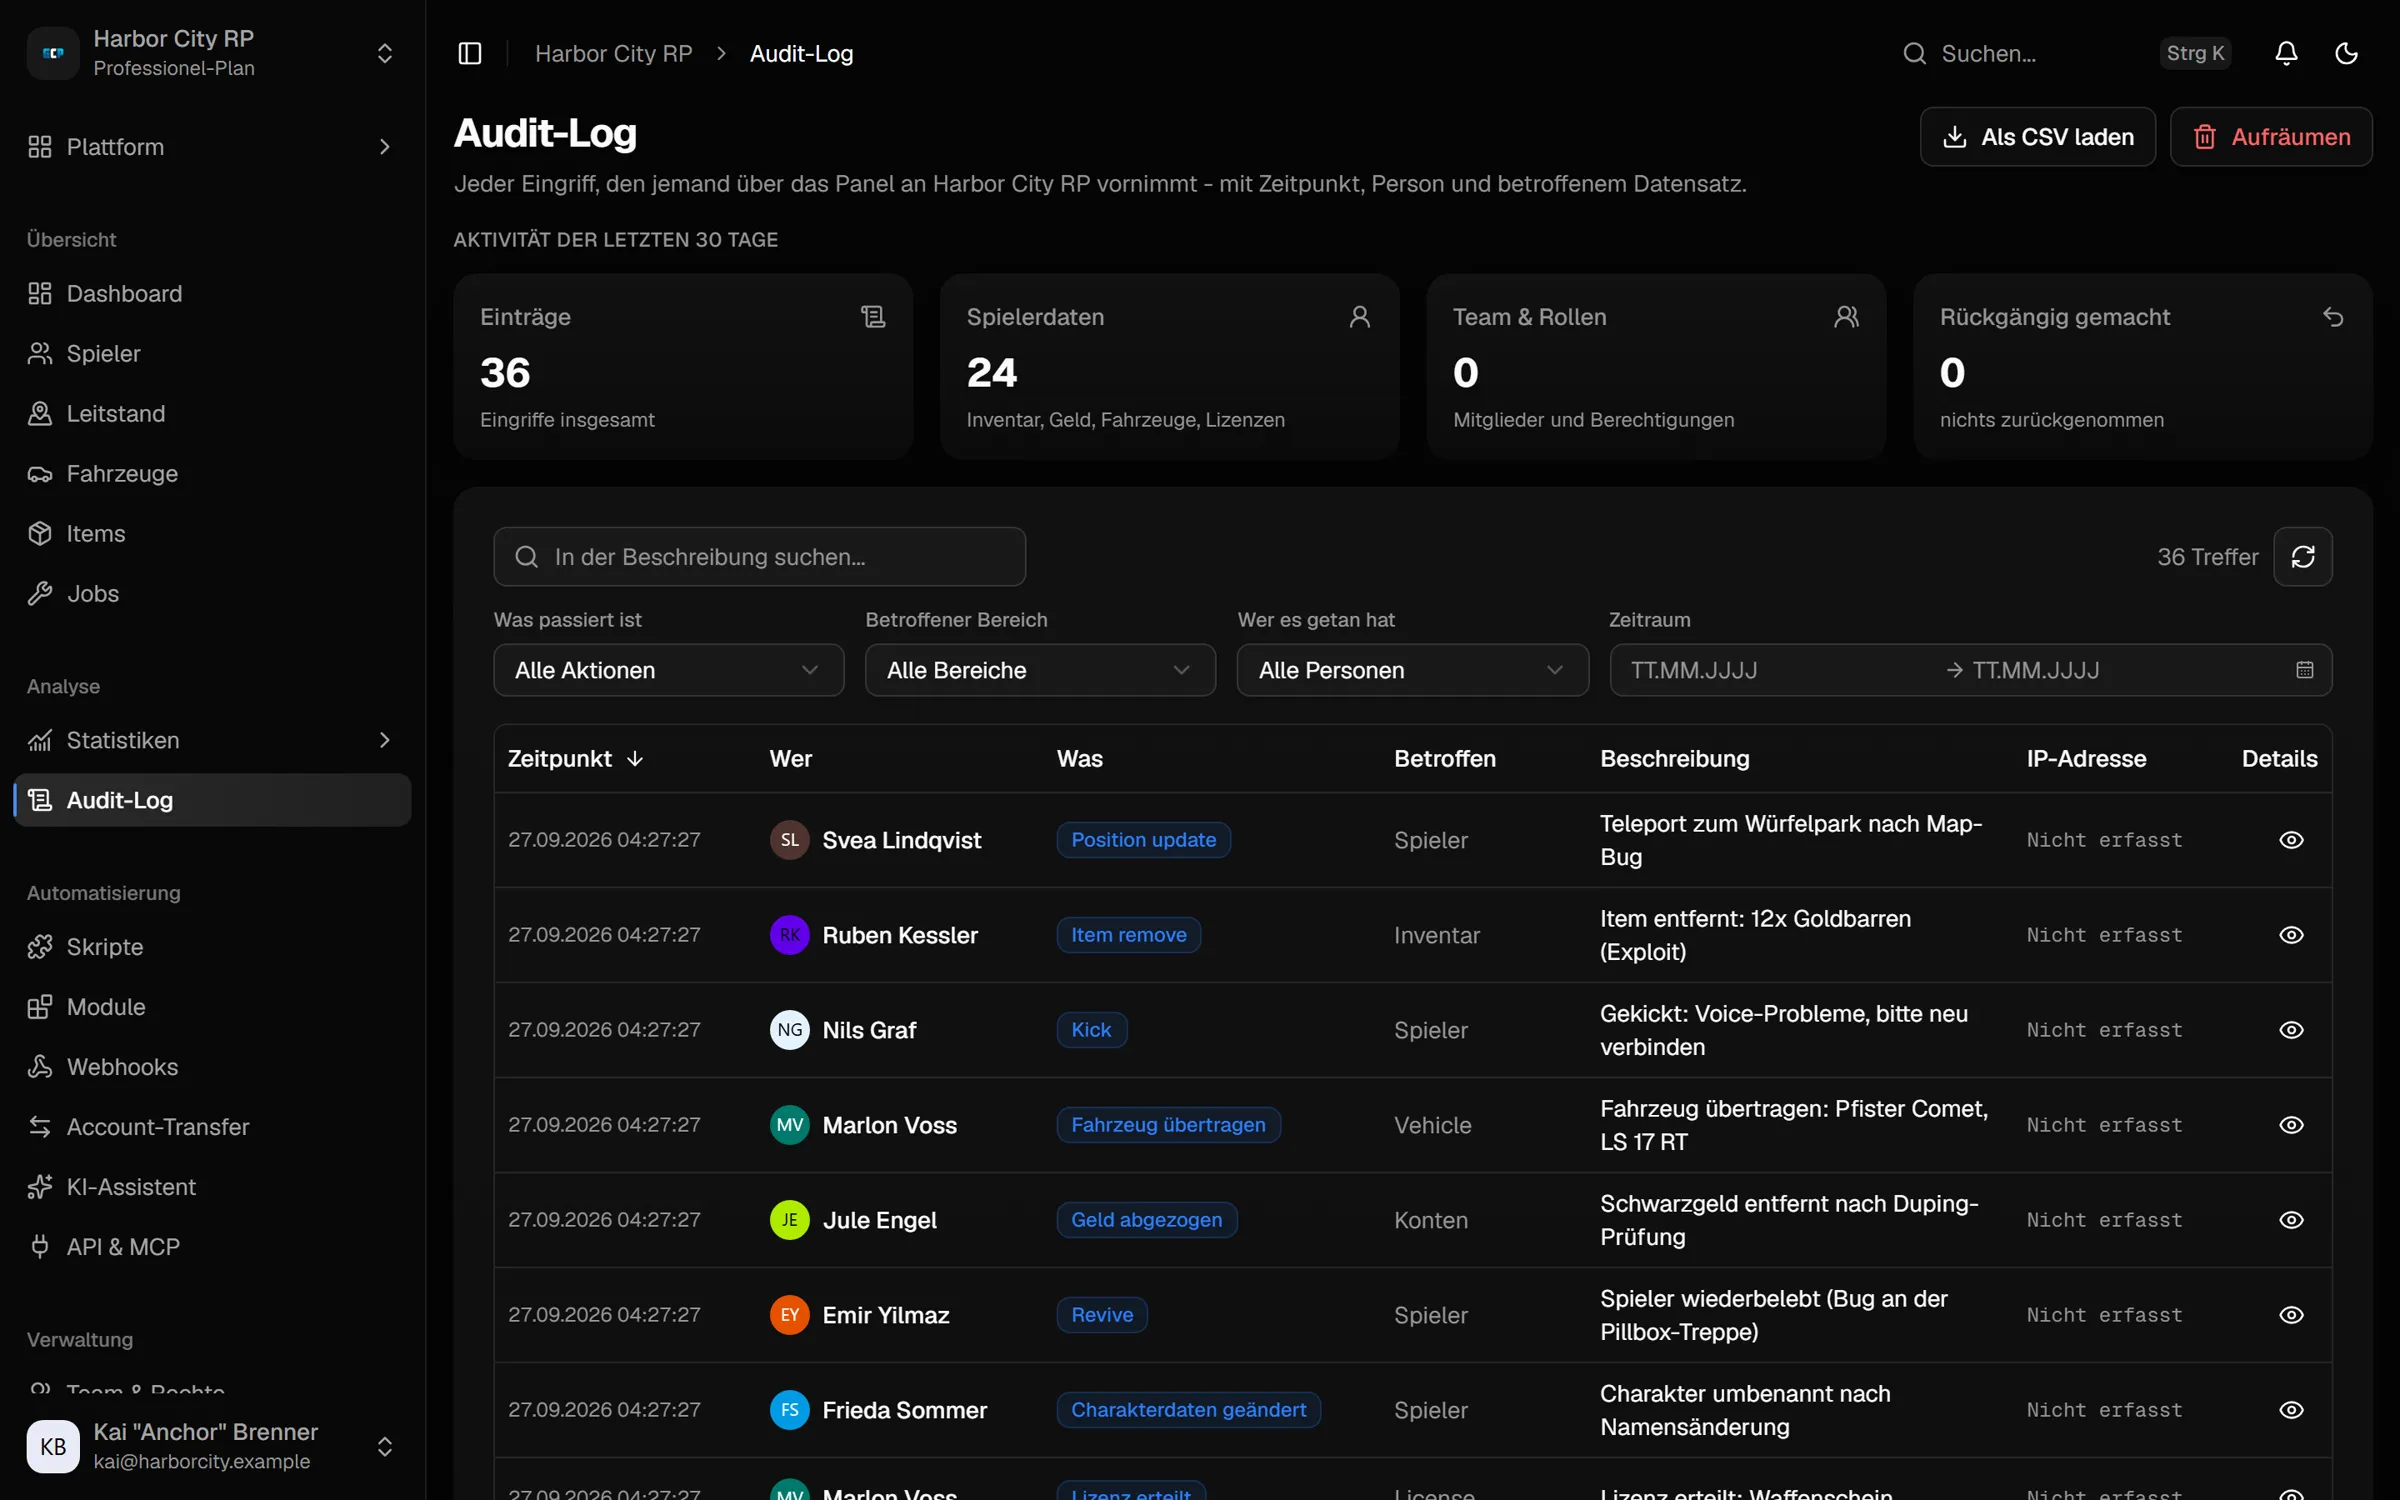This screenshot has height=1500, width=2400.
Task: Toggle the sidebar panel icon
Action: pos(470,53)
